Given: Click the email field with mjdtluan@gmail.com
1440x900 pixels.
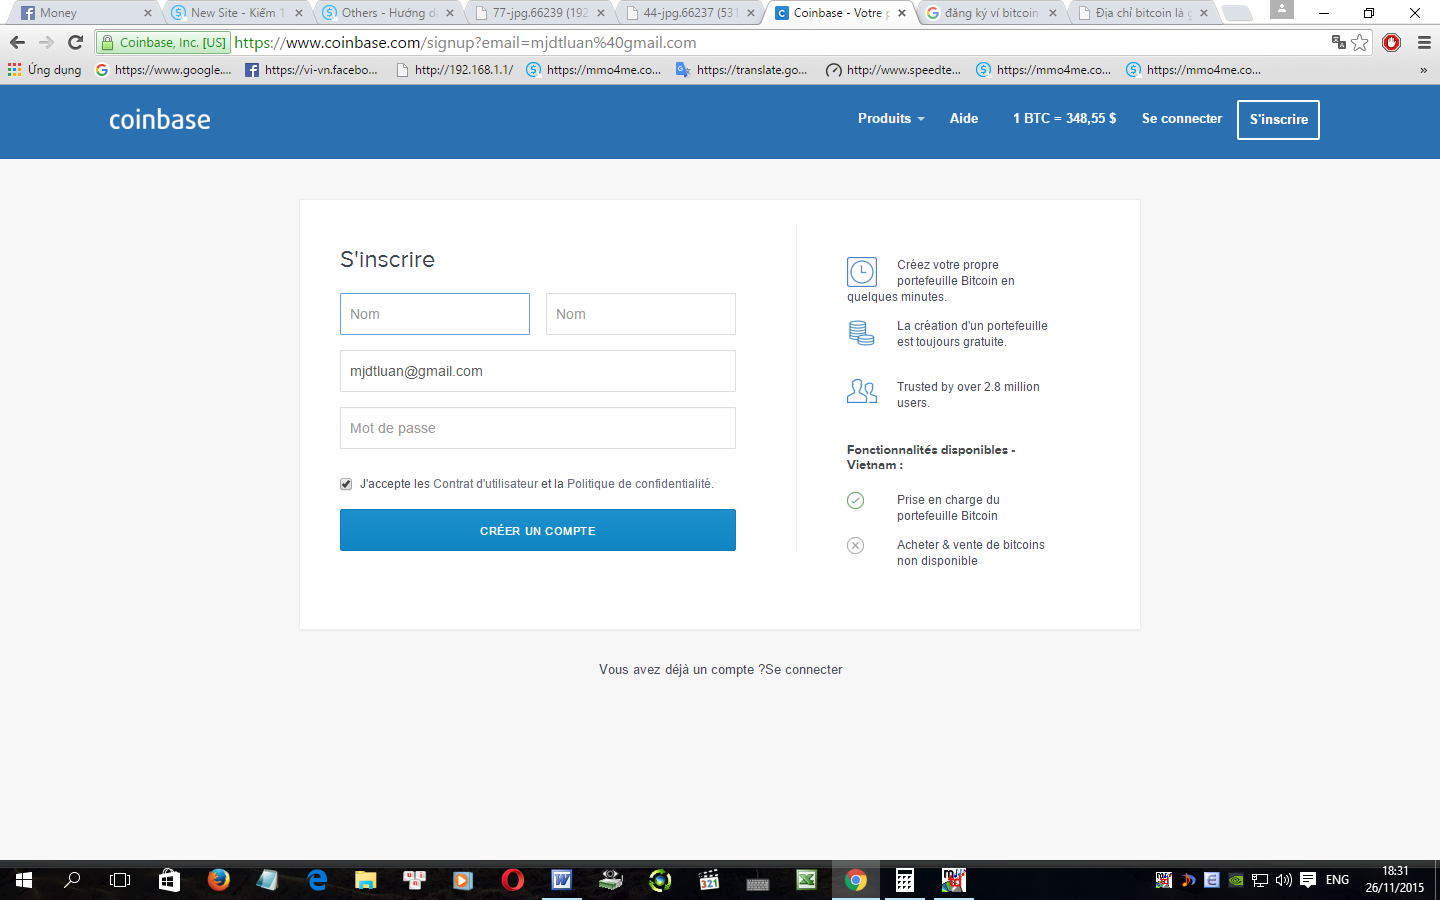Looking at the screenshot, I should click(x=538, y=371).
